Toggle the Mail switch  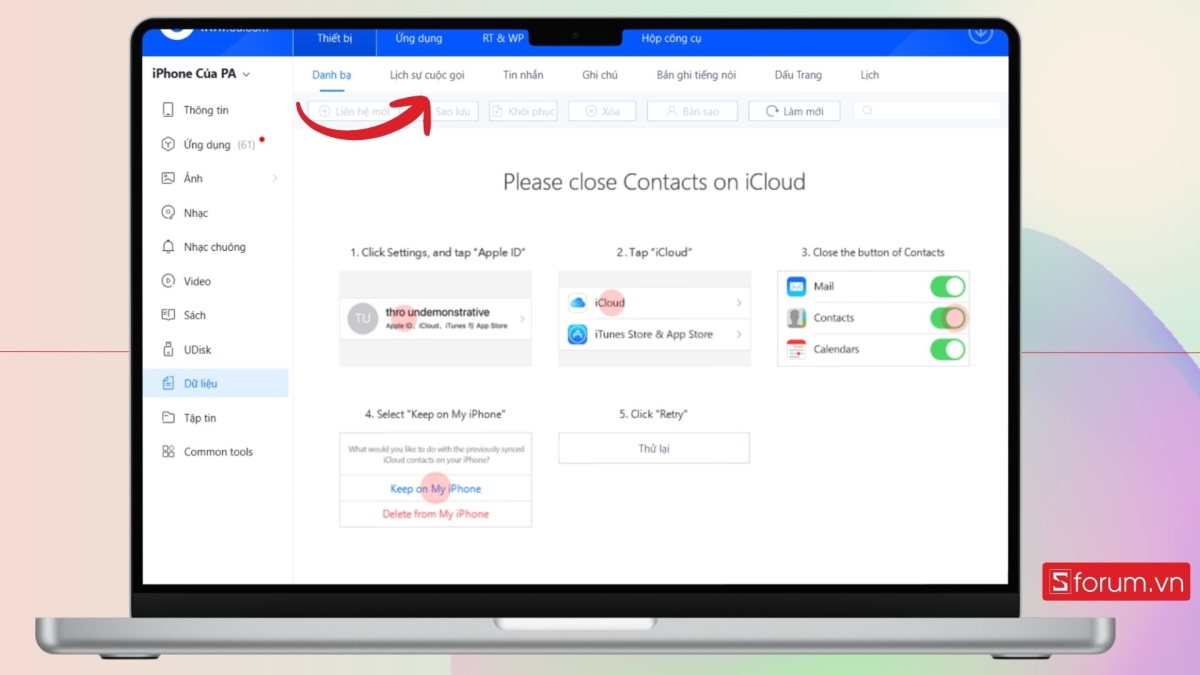point(947,287)
